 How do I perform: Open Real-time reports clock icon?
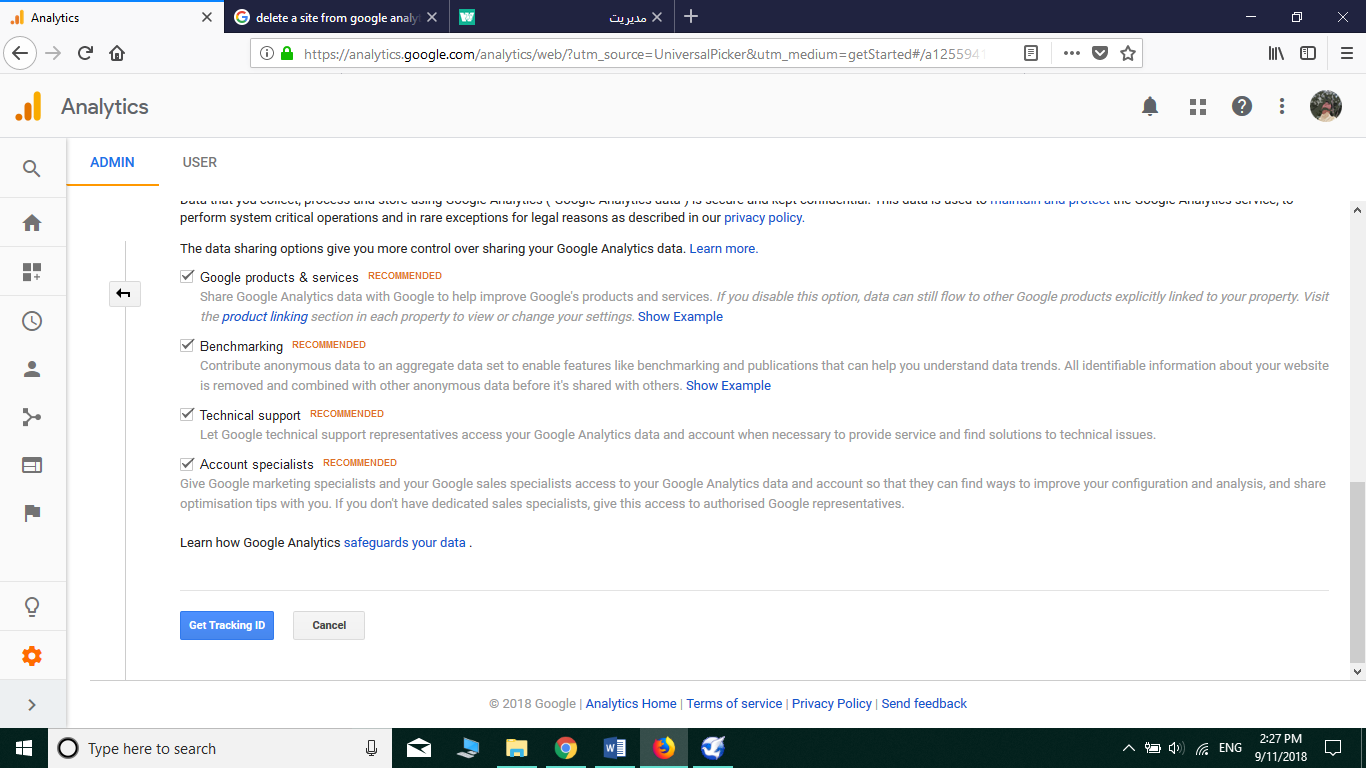tap(32, 321)
